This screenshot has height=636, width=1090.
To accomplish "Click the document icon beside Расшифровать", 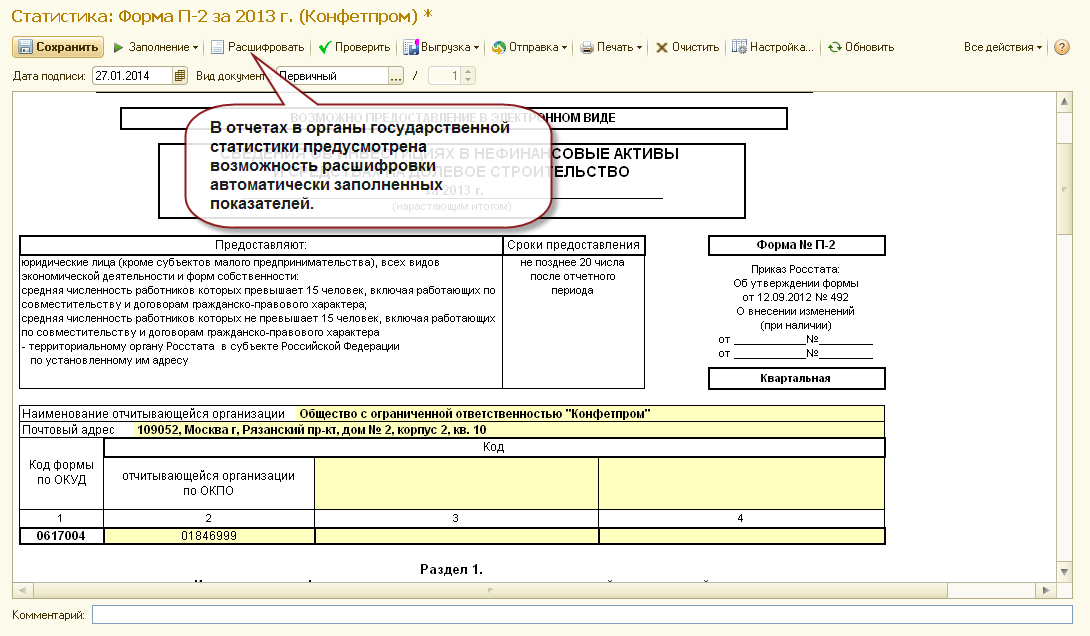I will (x=218, y=47).
